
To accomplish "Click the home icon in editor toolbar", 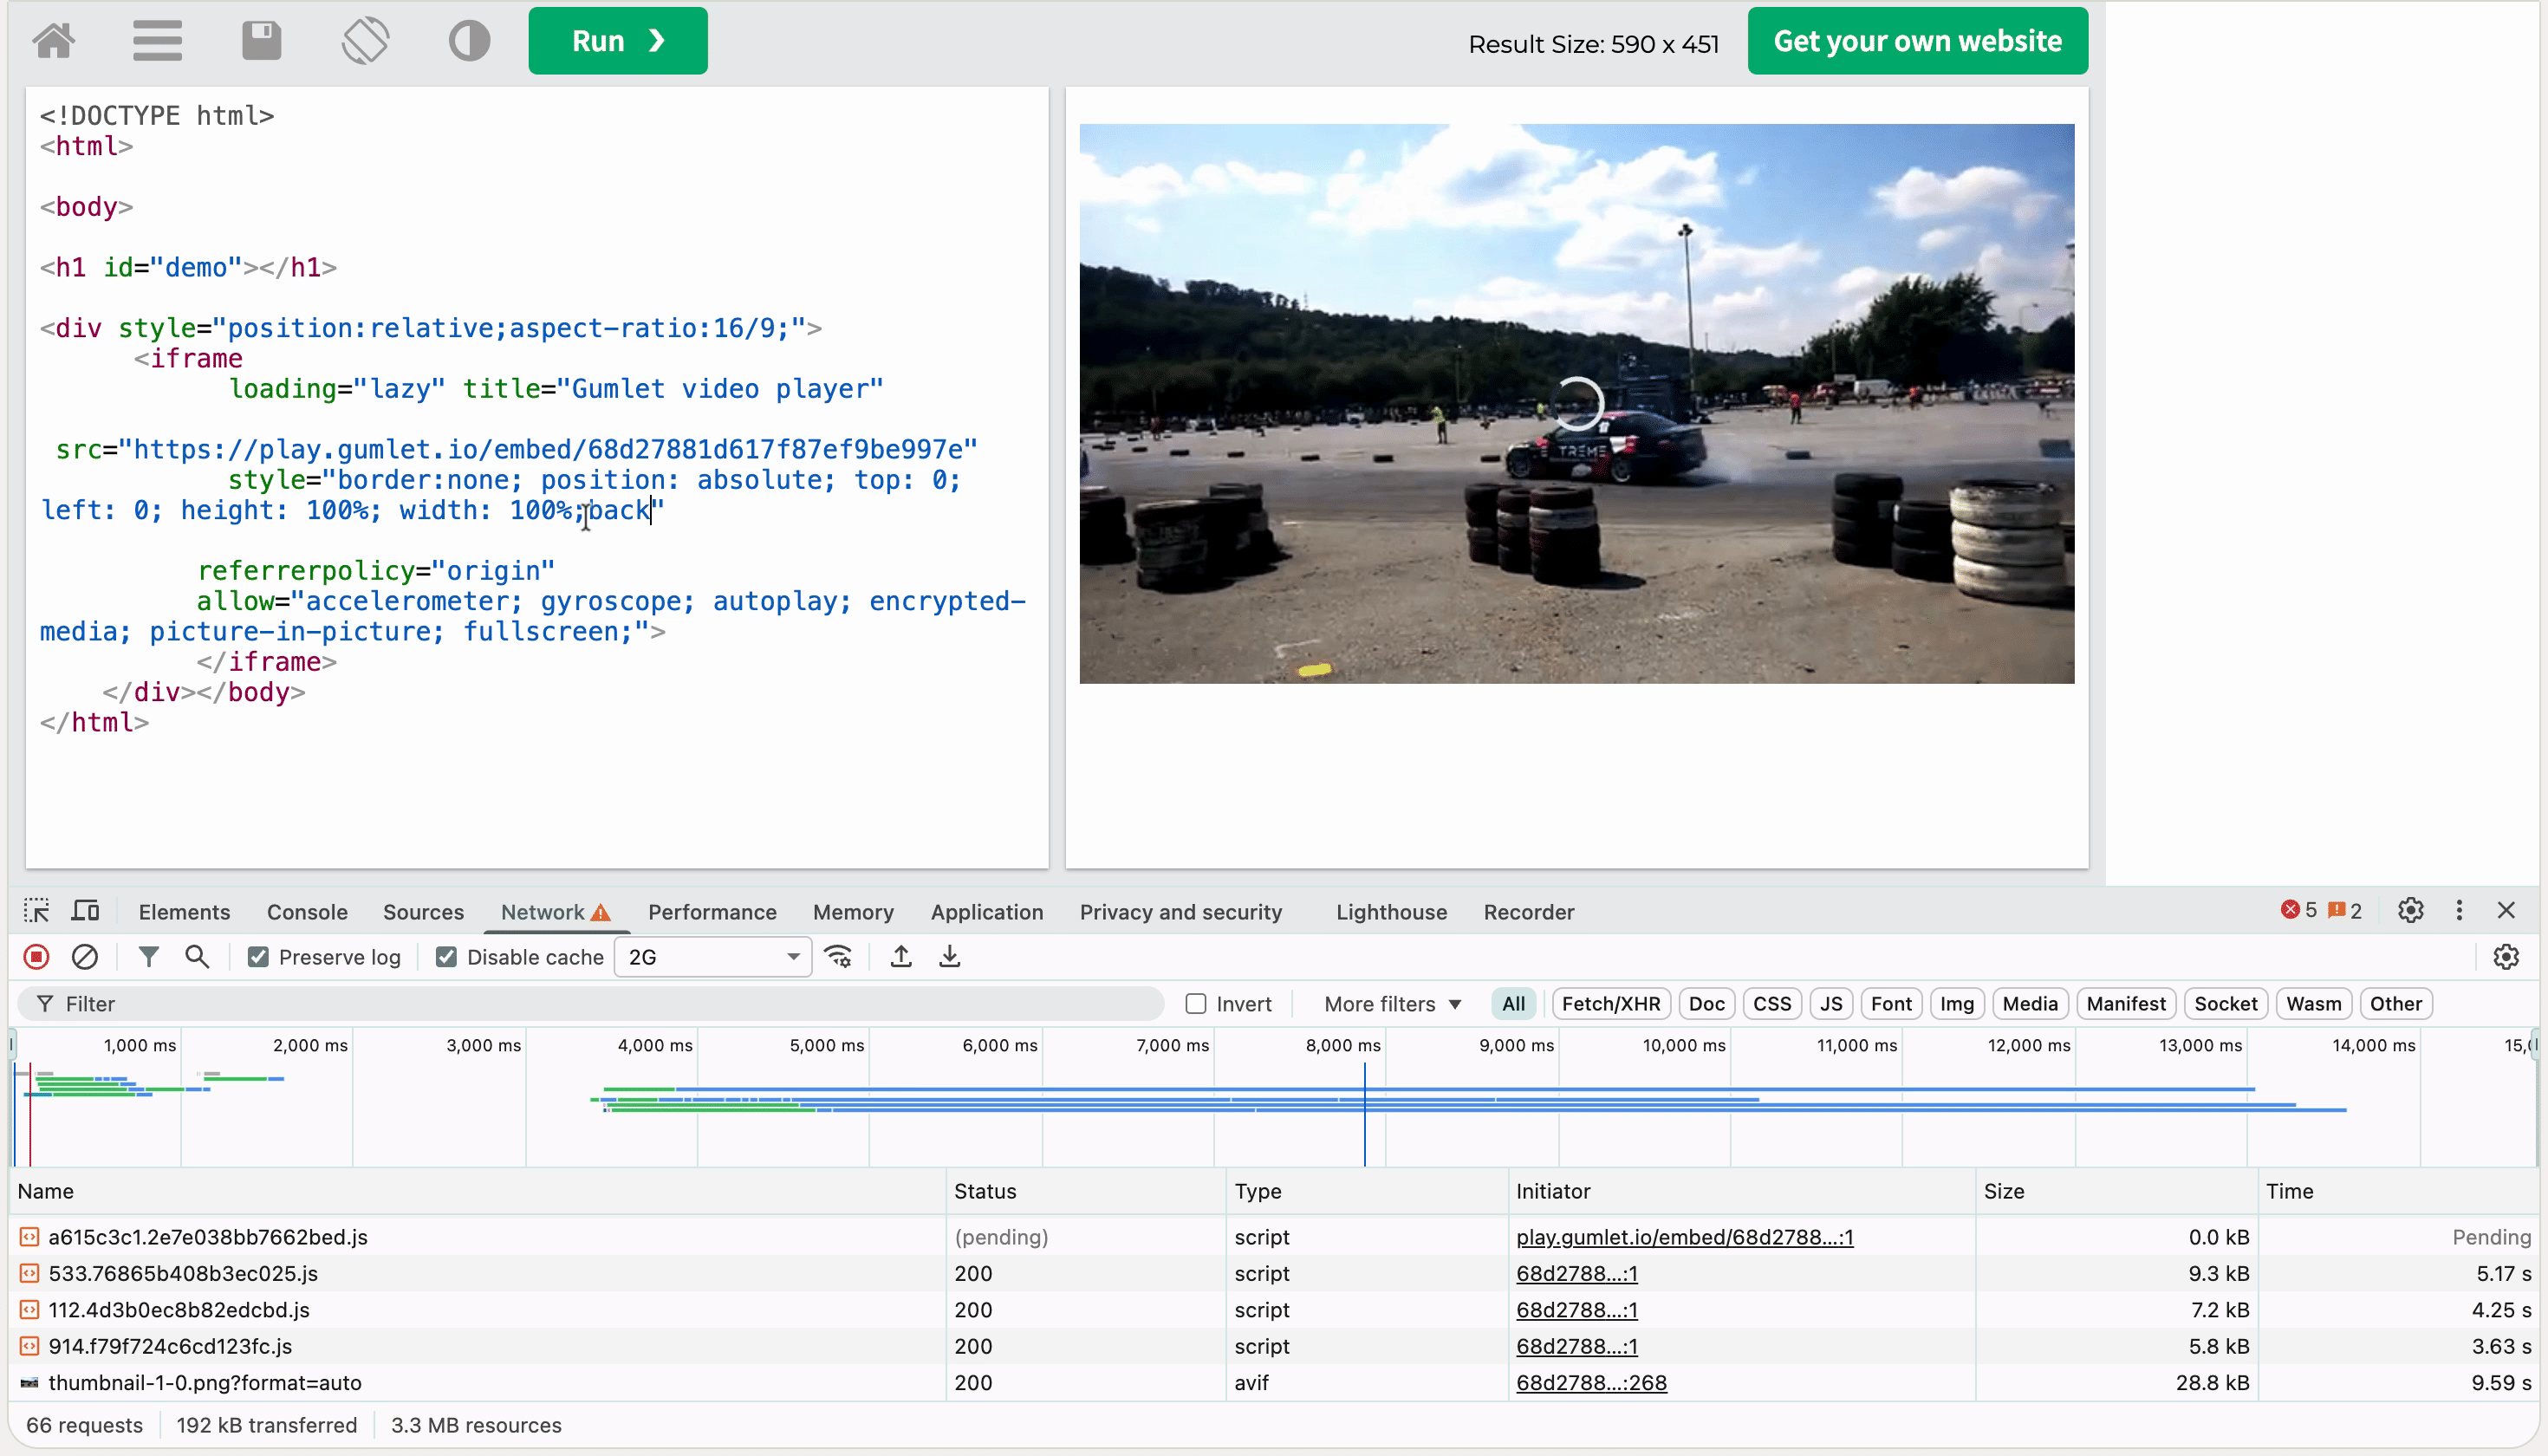I will pyautogui.click(x=54, y=41).
